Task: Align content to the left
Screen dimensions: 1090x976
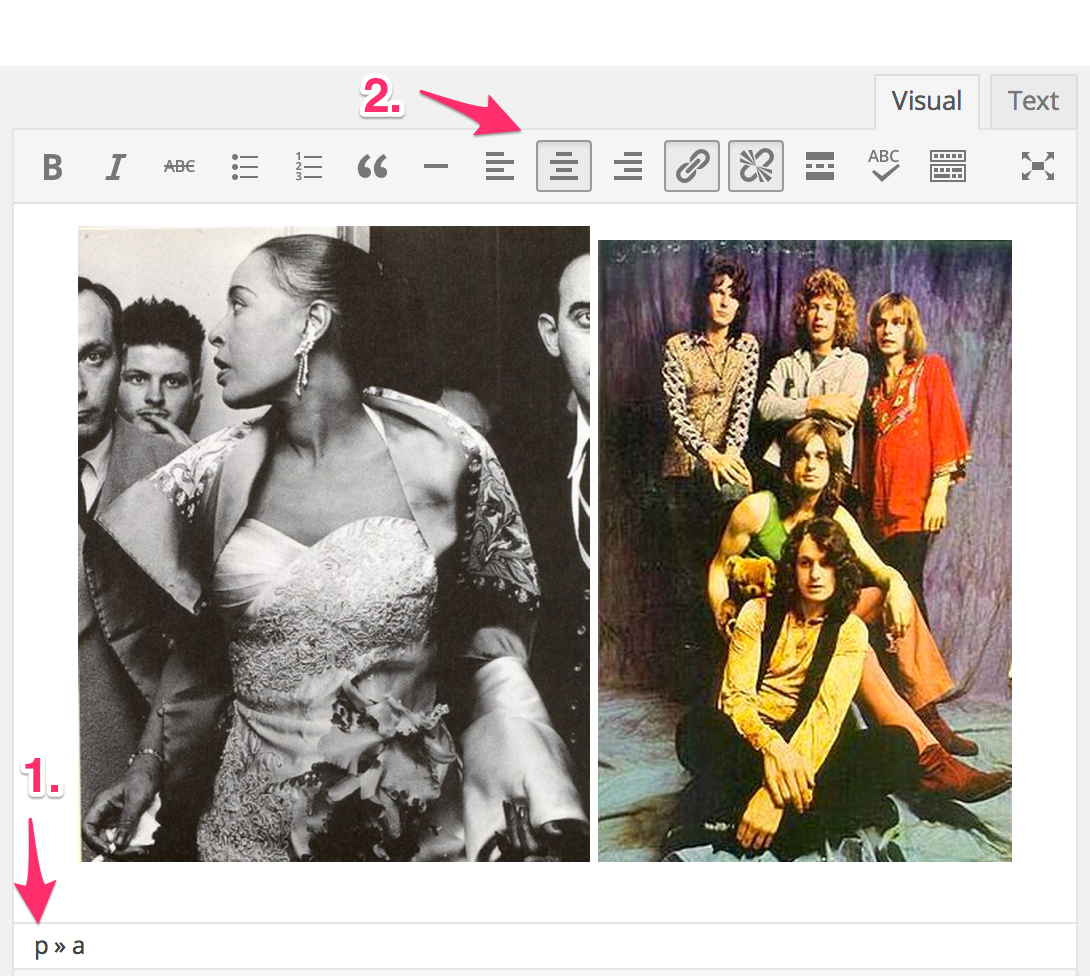Action: [500, 167]
